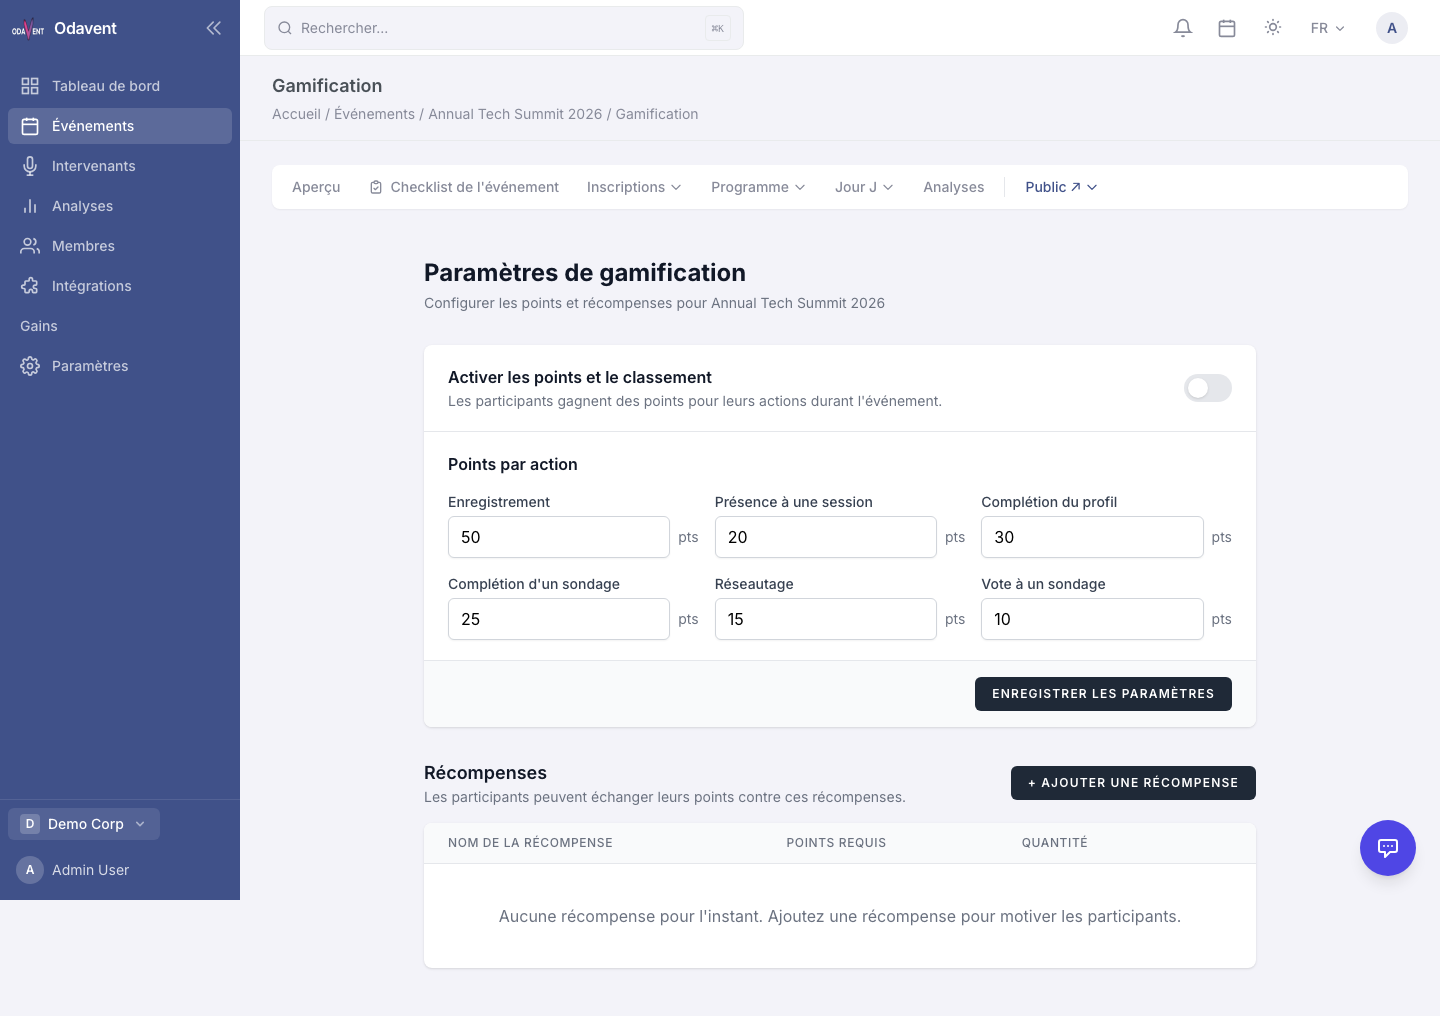
Task: Open Annual Tech Summit 2026 breadcrumb
Action: tap(515, 114)
